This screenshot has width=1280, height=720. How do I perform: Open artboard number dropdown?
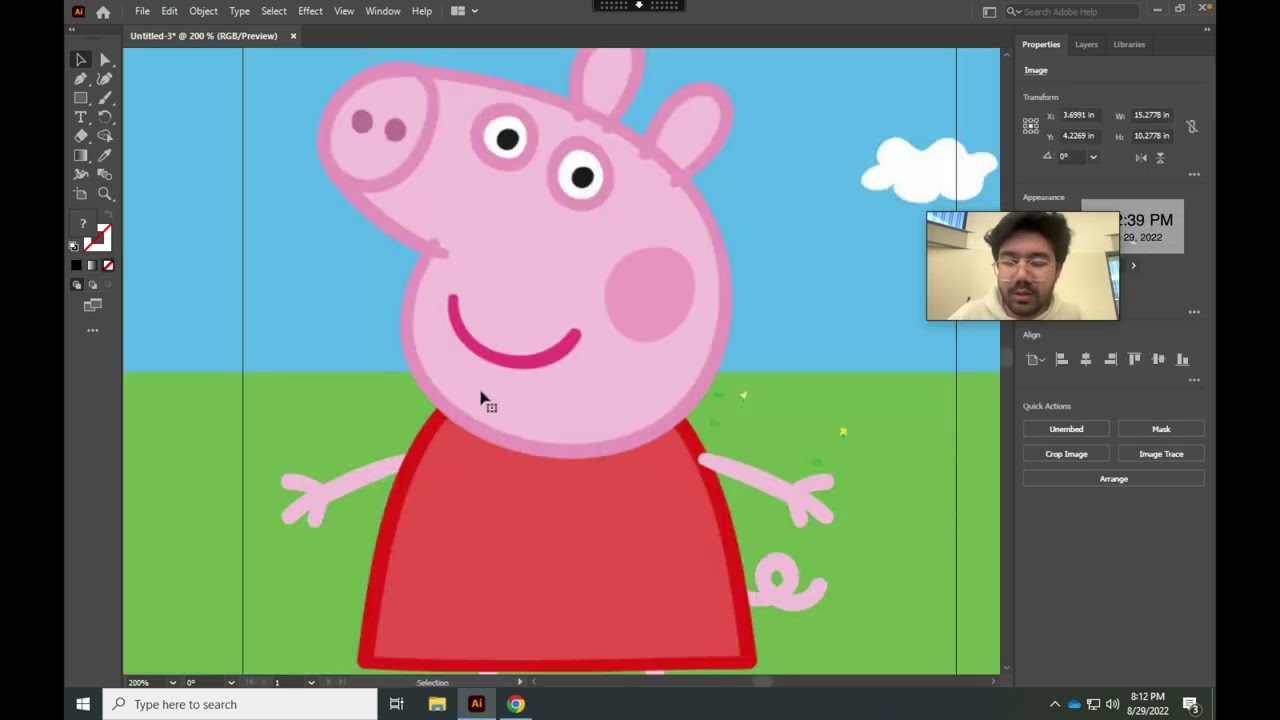(x=311, y=682)
